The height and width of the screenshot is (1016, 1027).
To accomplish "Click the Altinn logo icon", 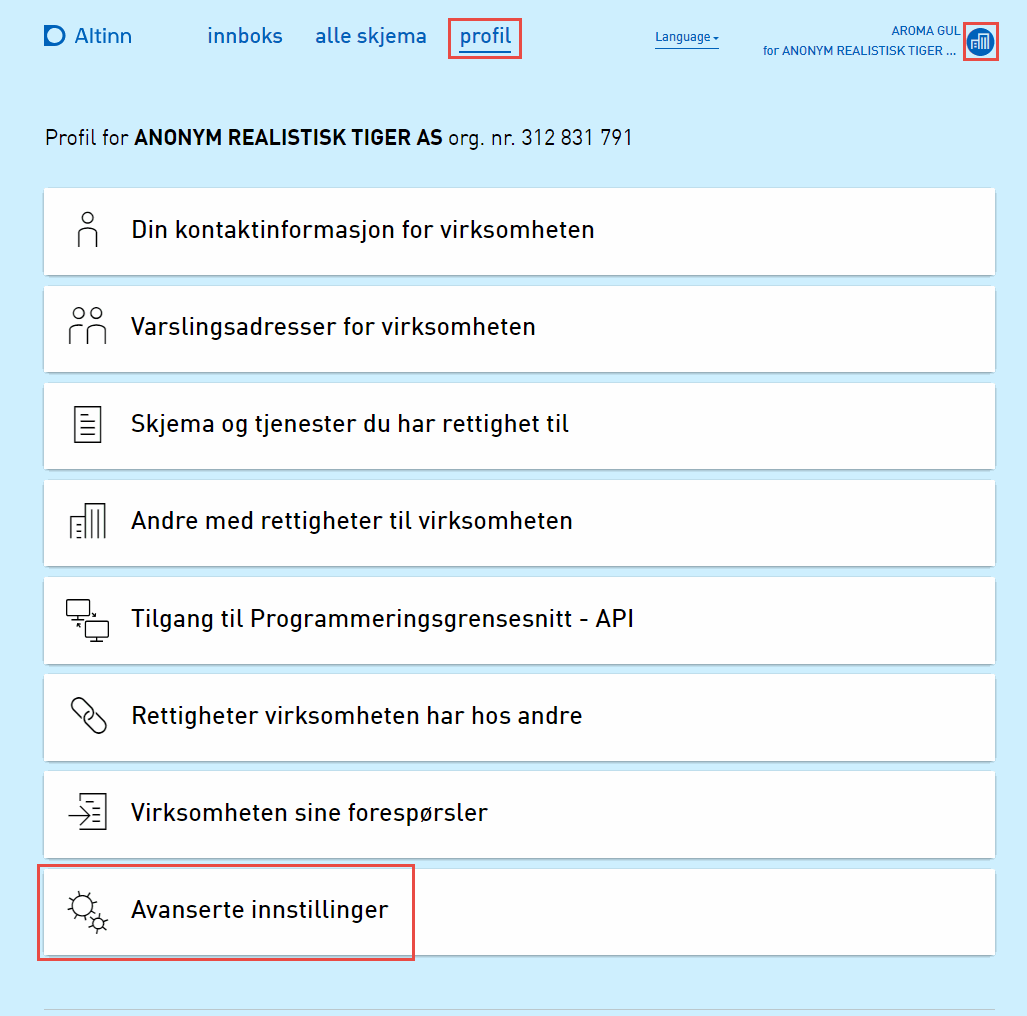I will [54, 37].
